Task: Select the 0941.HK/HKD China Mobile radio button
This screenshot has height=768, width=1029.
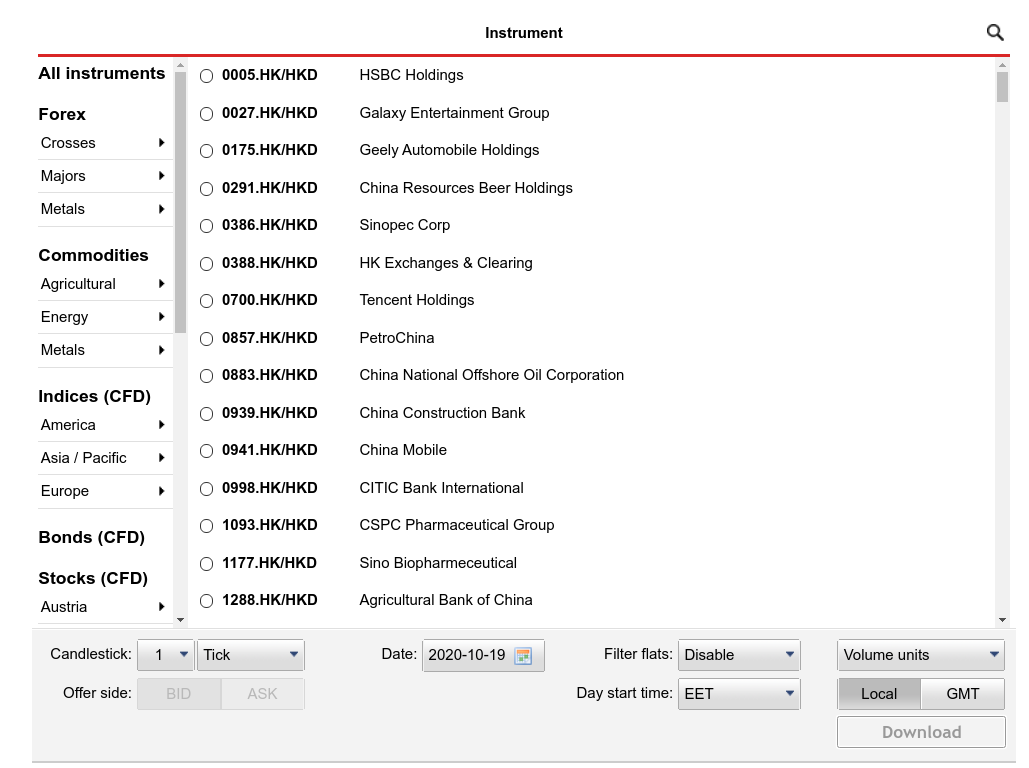Action: pos(207,451)
